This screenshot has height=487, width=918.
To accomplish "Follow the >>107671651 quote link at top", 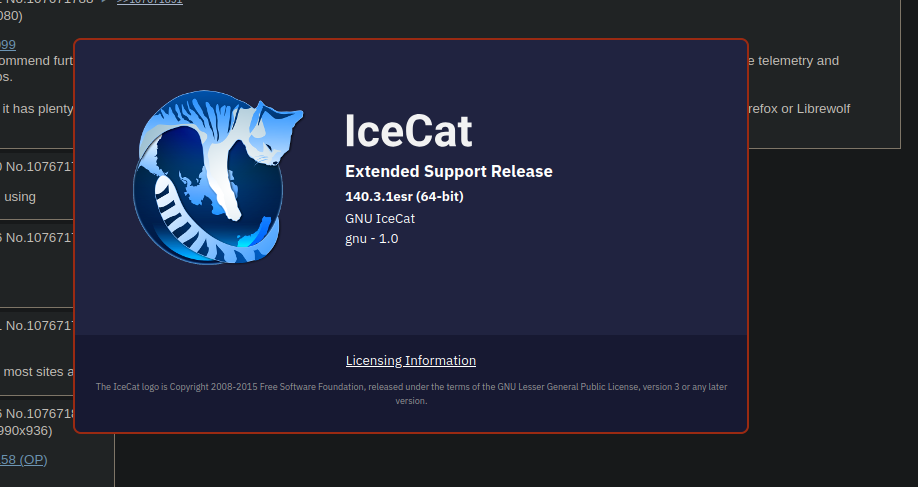I will click(149, 2).
